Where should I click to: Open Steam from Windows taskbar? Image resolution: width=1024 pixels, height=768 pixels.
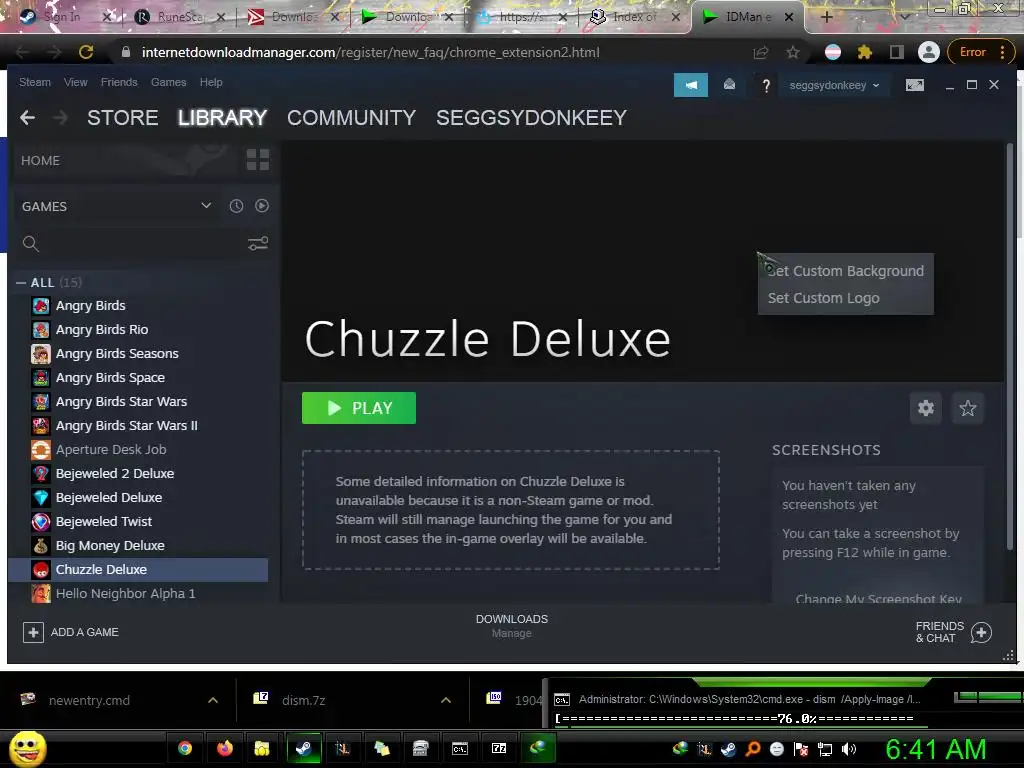tap(304, 748)
